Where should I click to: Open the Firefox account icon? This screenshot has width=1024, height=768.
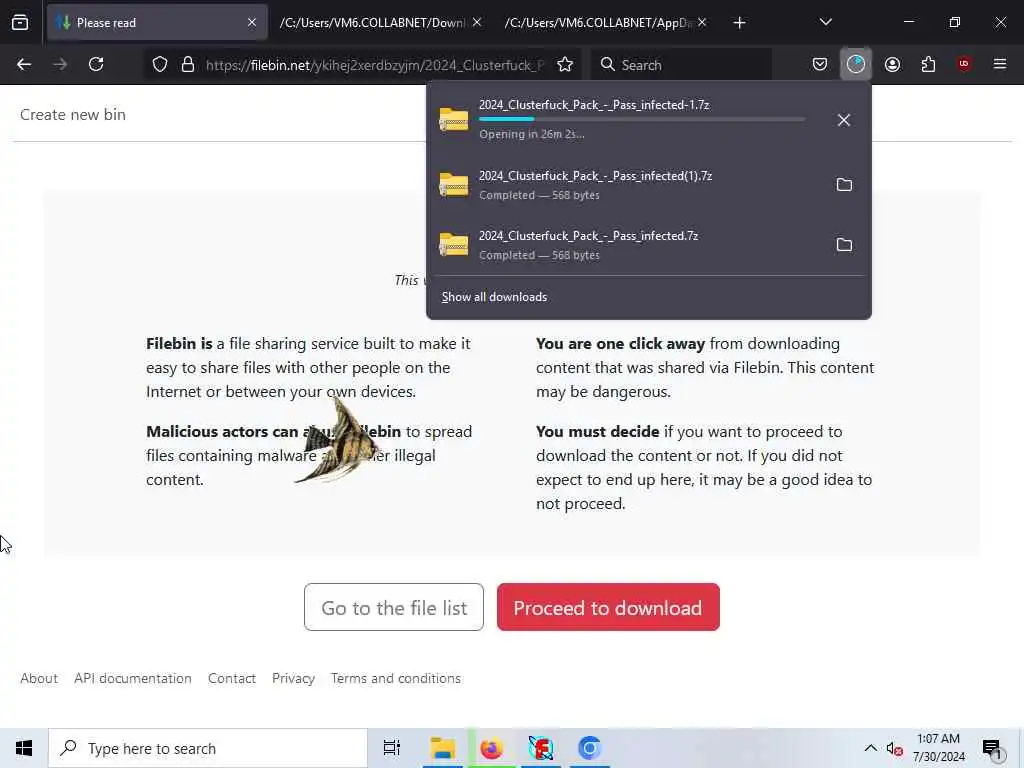[x=892, y=65]
